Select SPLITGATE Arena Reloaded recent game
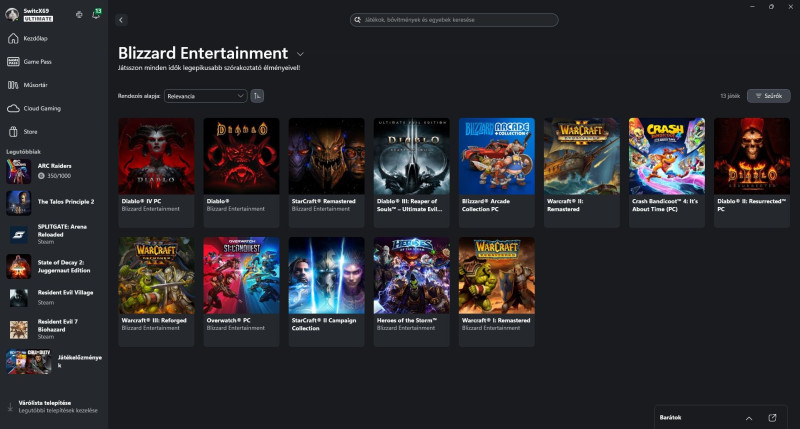The image size is (800, 429). point(54,235)
